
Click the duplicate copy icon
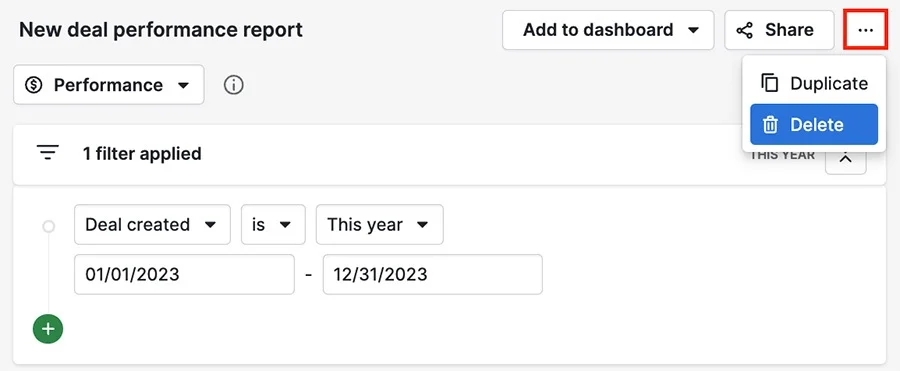click(770, 83)
